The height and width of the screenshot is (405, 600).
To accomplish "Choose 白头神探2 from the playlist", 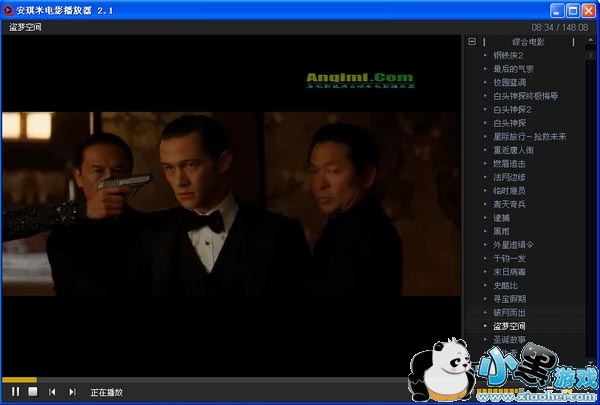I will [x=512, y=109].
